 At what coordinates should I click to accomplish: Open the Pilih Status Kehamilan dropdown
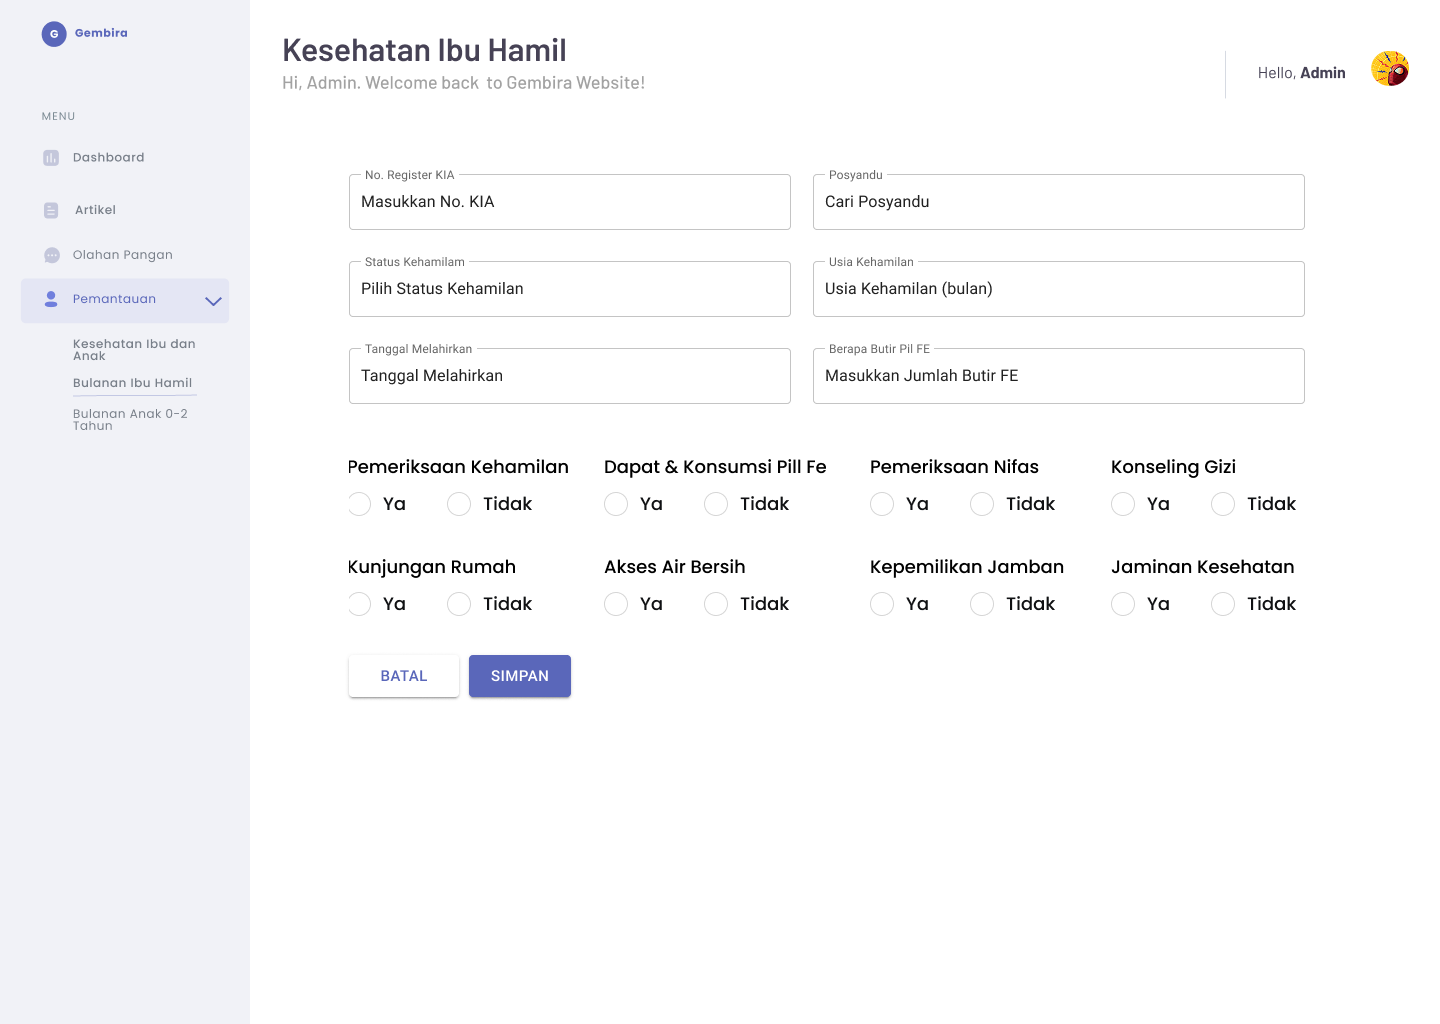(x=569, y=289)
